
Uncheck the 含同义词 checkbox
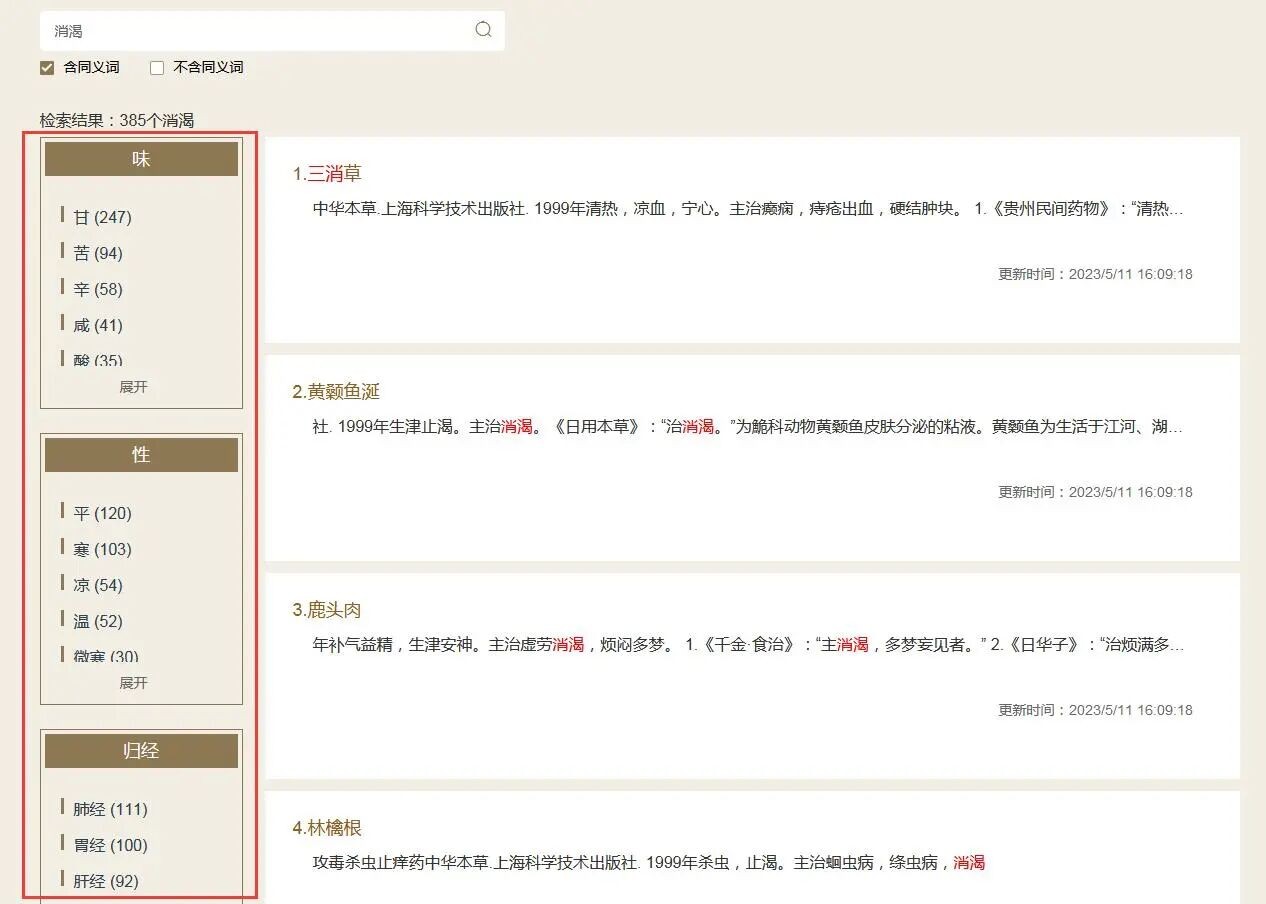47,68
